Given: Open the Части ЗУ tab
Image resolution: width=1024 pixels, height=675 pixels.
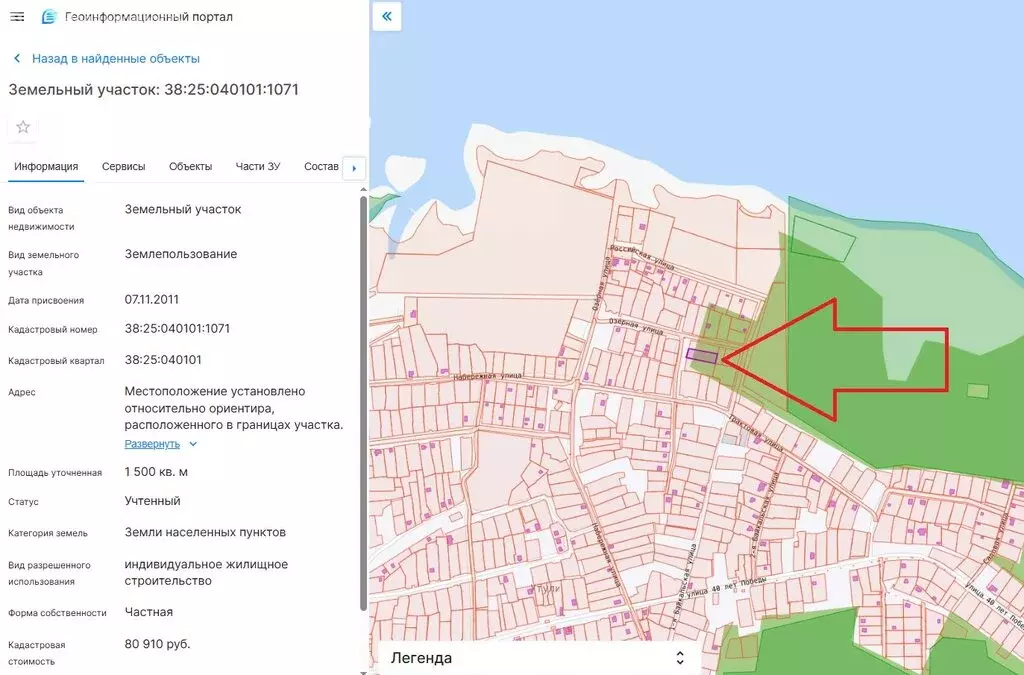Looking at the screenshot, I should 258,166.
